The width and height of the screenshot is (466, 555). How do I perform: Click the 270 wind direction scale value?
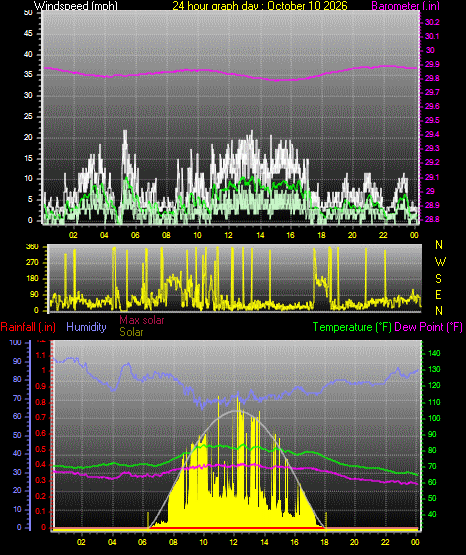(32, 263)
